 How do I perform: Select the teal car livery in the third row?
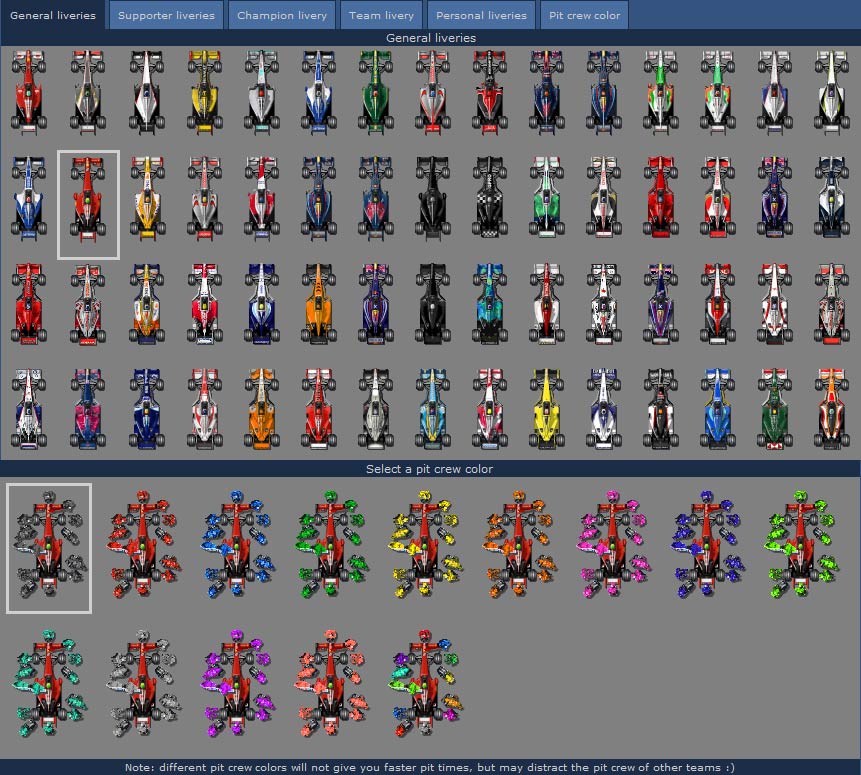[x=488, y=303]
